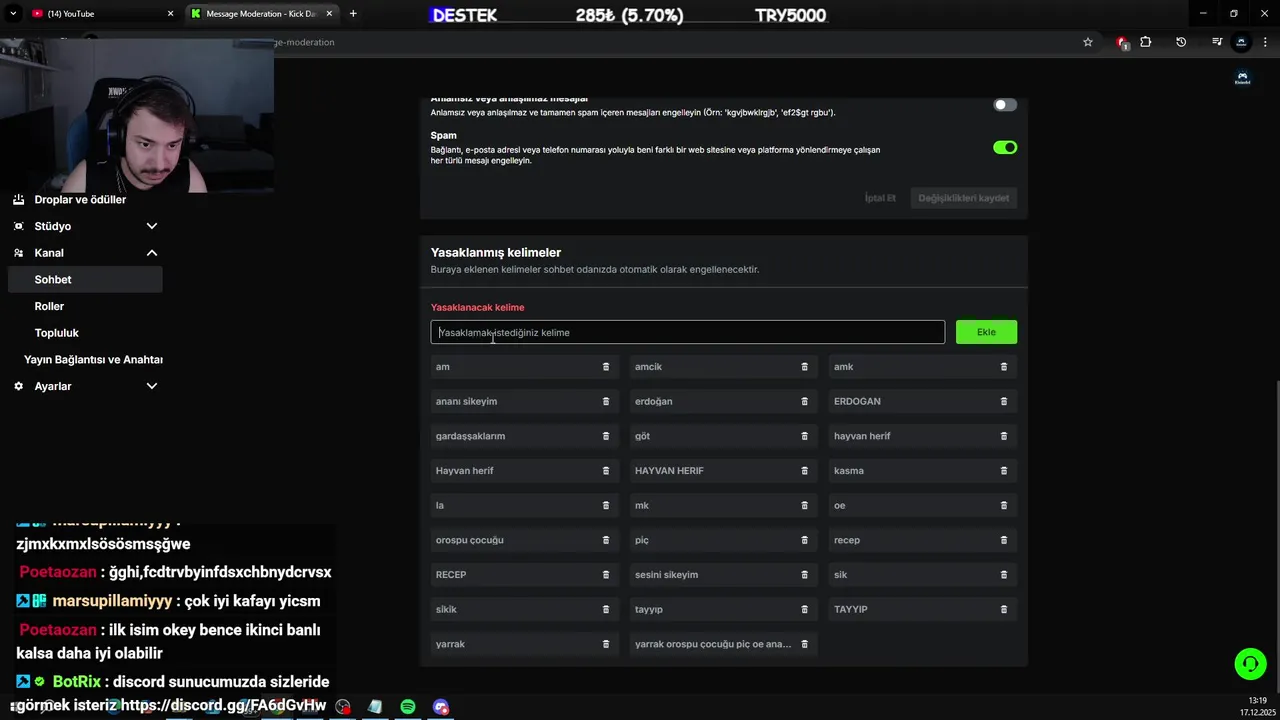Click the trash icon for "göt"

804,436
